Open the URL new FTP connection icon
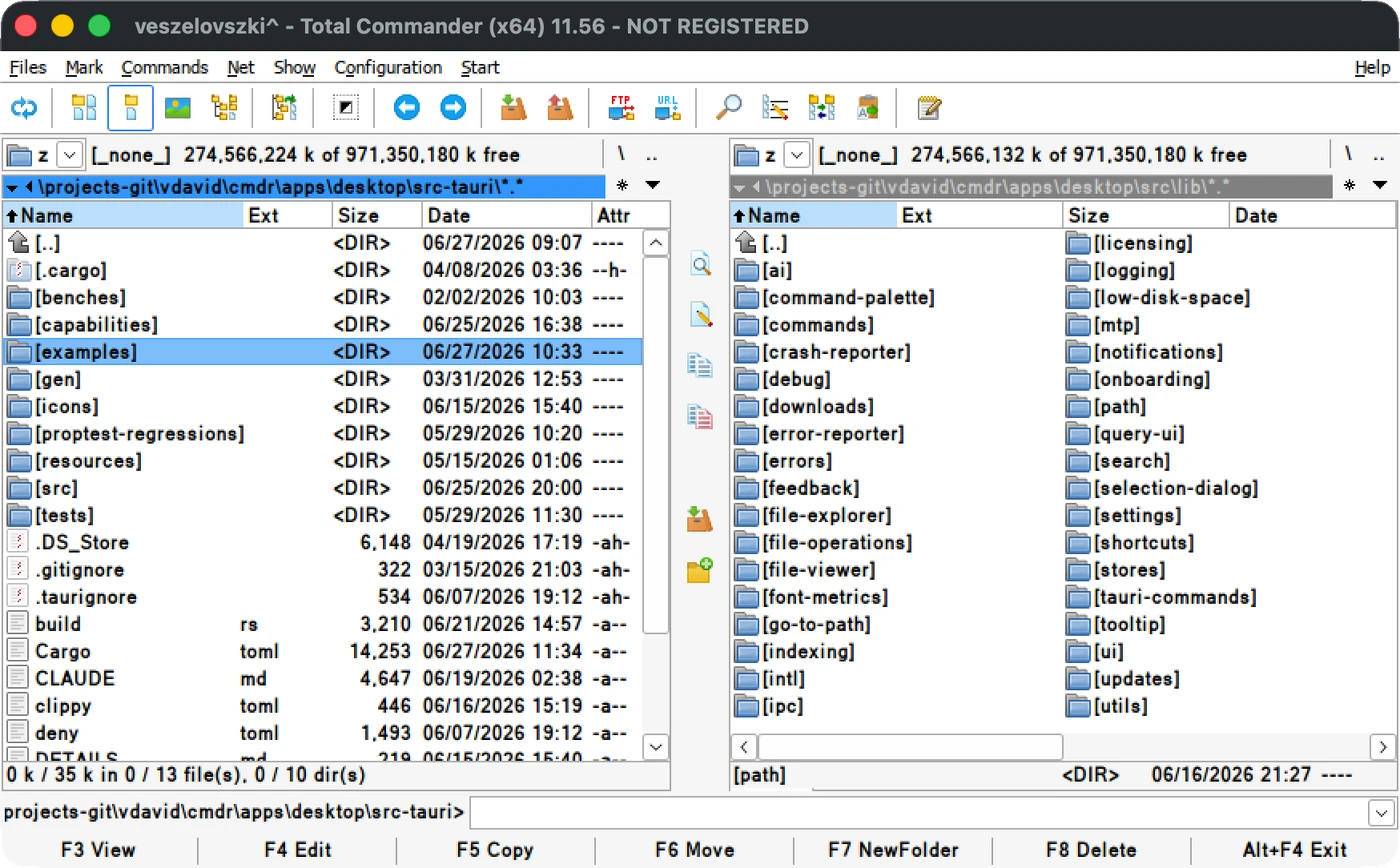 tap(667, 108)
